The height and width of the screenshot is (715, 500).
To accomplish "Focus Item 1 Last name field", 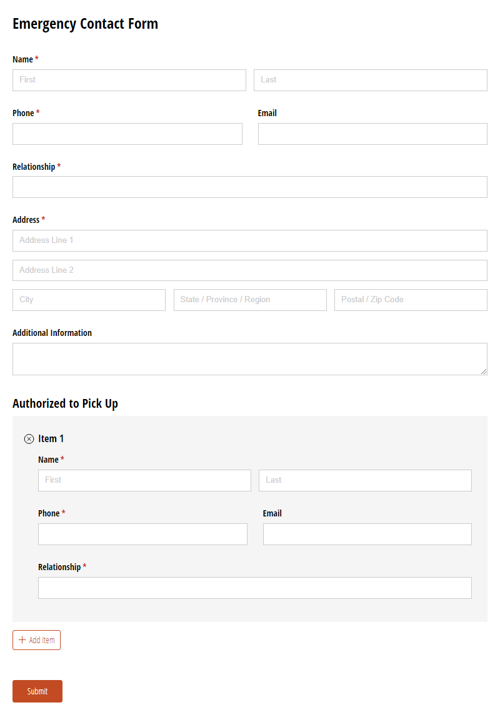I will point(365,480).
